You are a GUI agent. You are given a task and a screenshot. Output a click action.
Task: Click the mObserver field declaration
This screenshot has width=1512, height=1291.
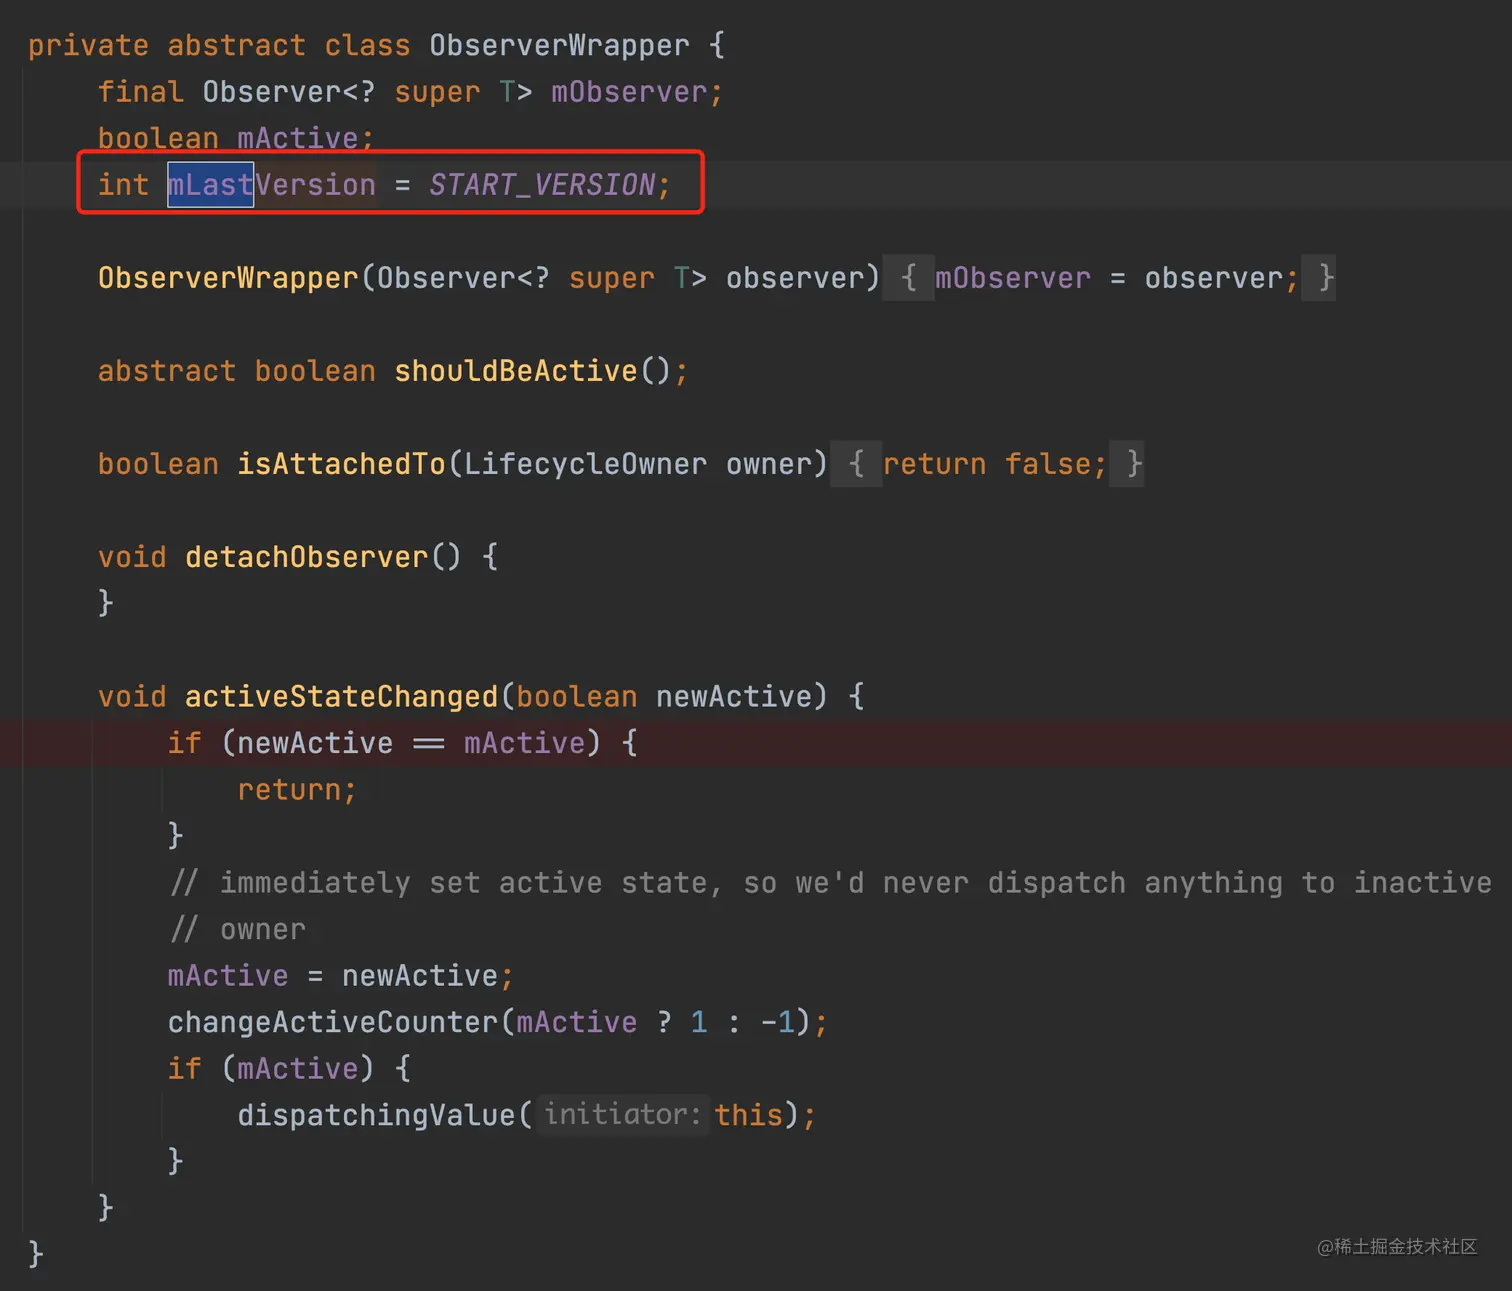(x=629, y=92)
